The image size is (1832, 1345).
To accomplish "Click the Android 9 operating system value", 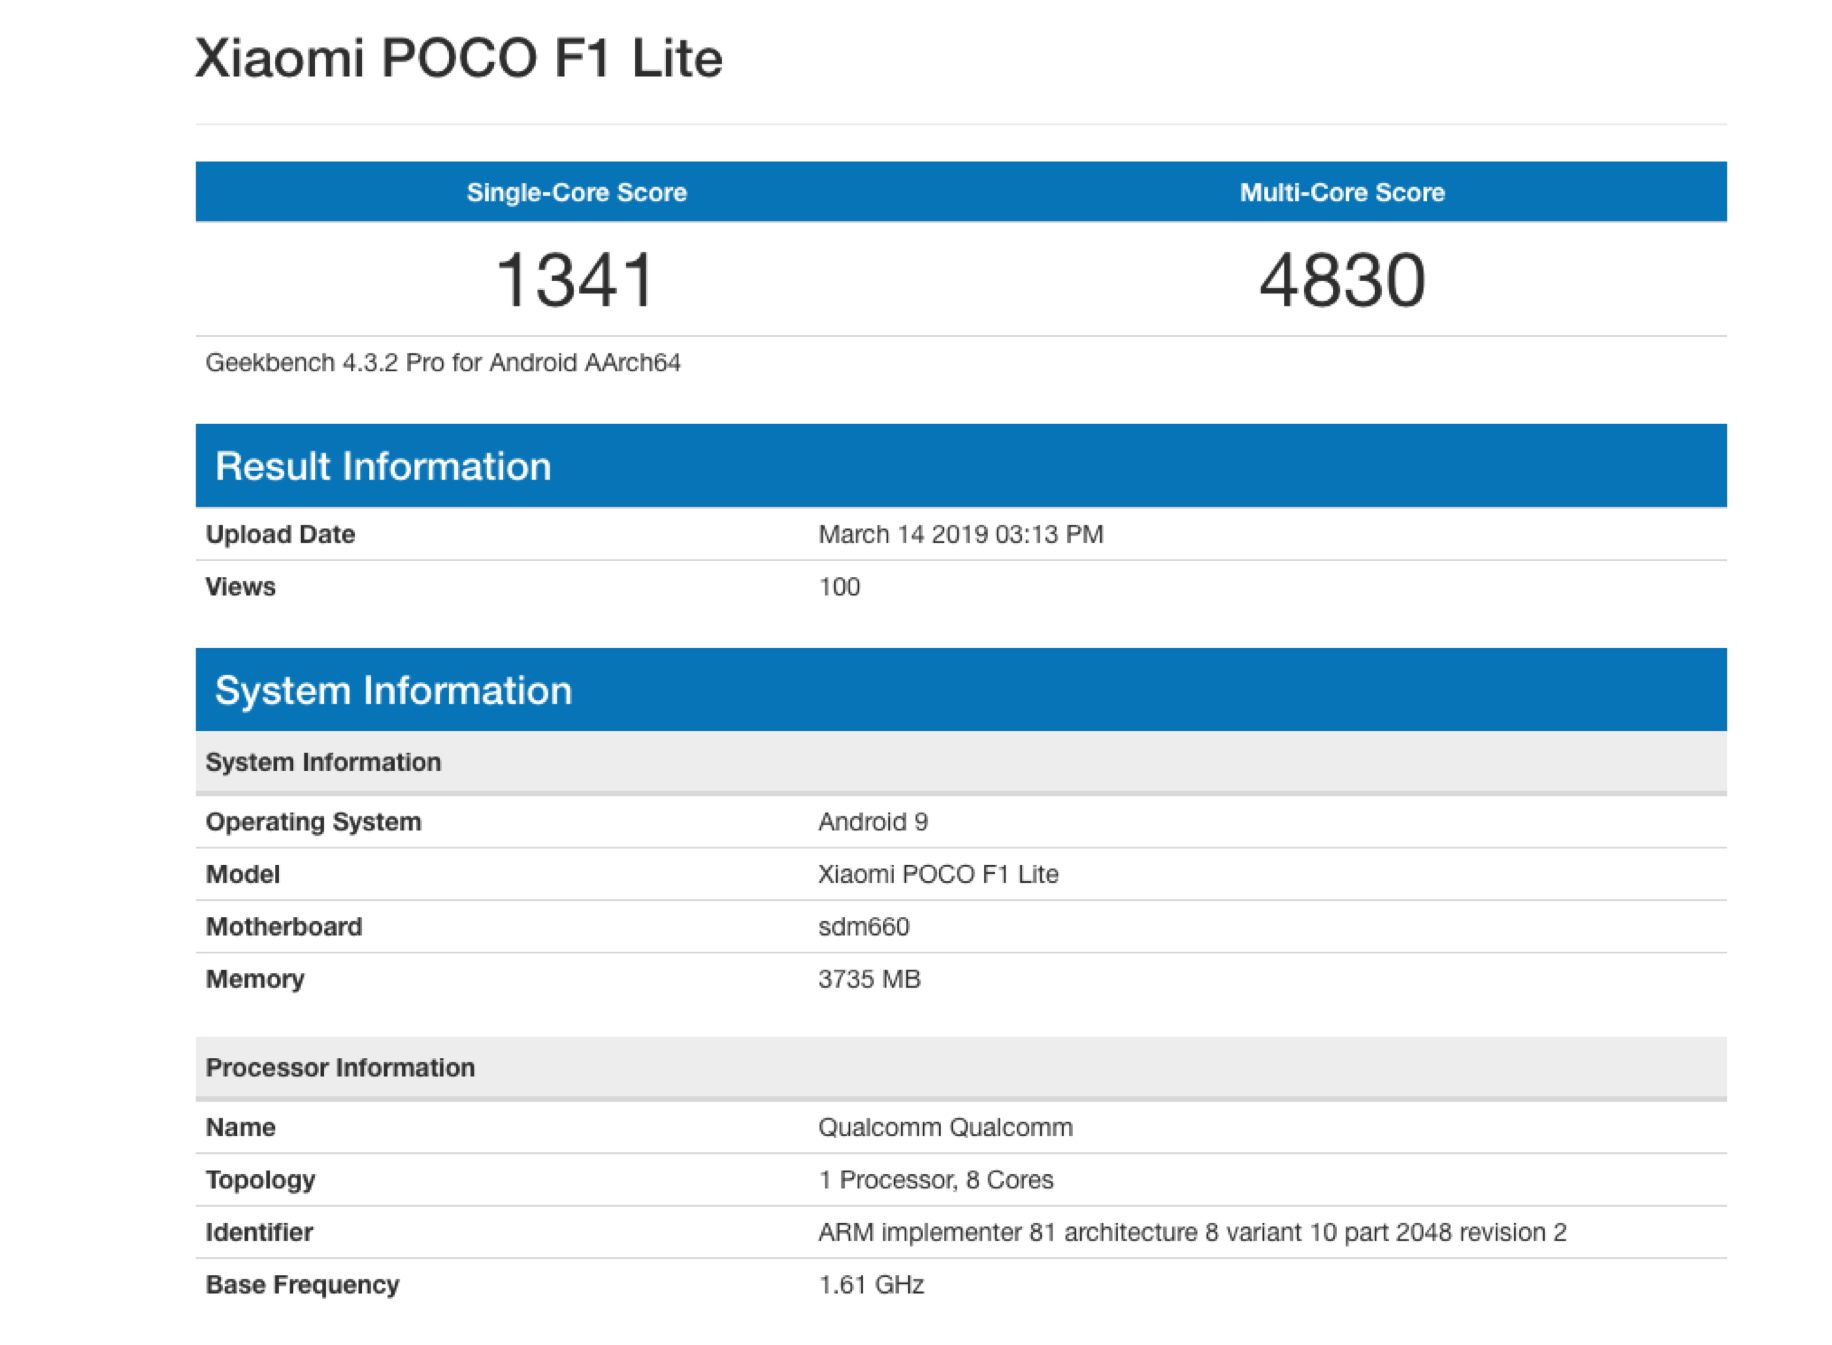I will (x=872, y=822).
